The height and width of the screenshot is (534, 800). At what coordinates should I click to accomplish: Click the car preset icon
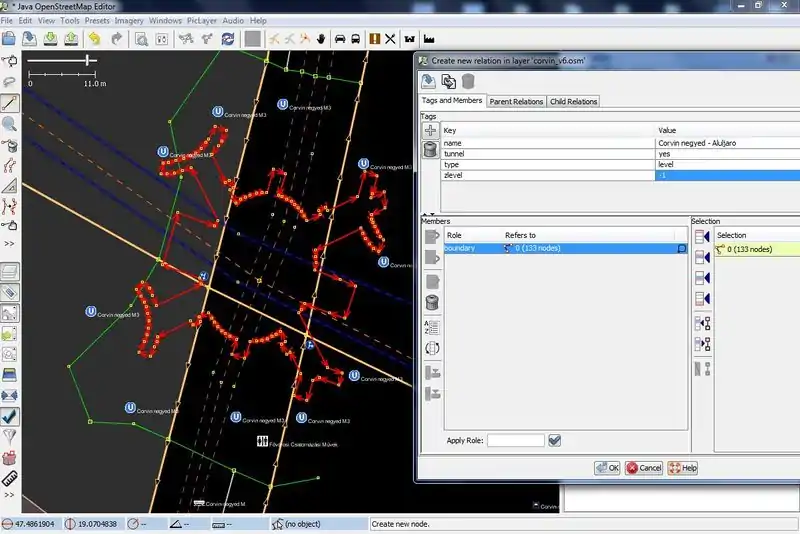coord(340,39)
